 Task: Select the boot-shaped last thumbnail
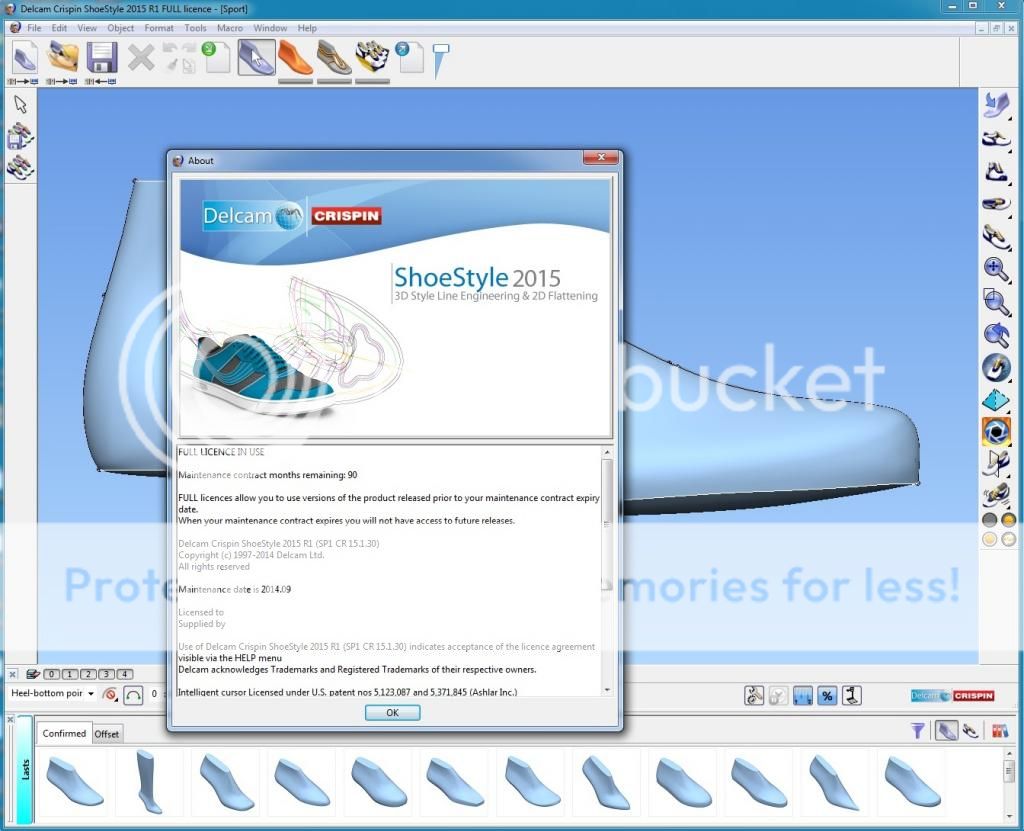click(x=150, y=781)
